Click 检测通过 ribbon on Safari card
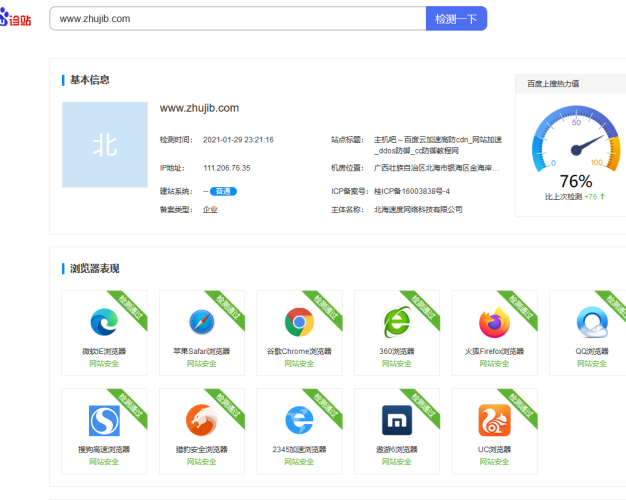The height and width of the screenshot is (500, 626). [x=227, y=308]
